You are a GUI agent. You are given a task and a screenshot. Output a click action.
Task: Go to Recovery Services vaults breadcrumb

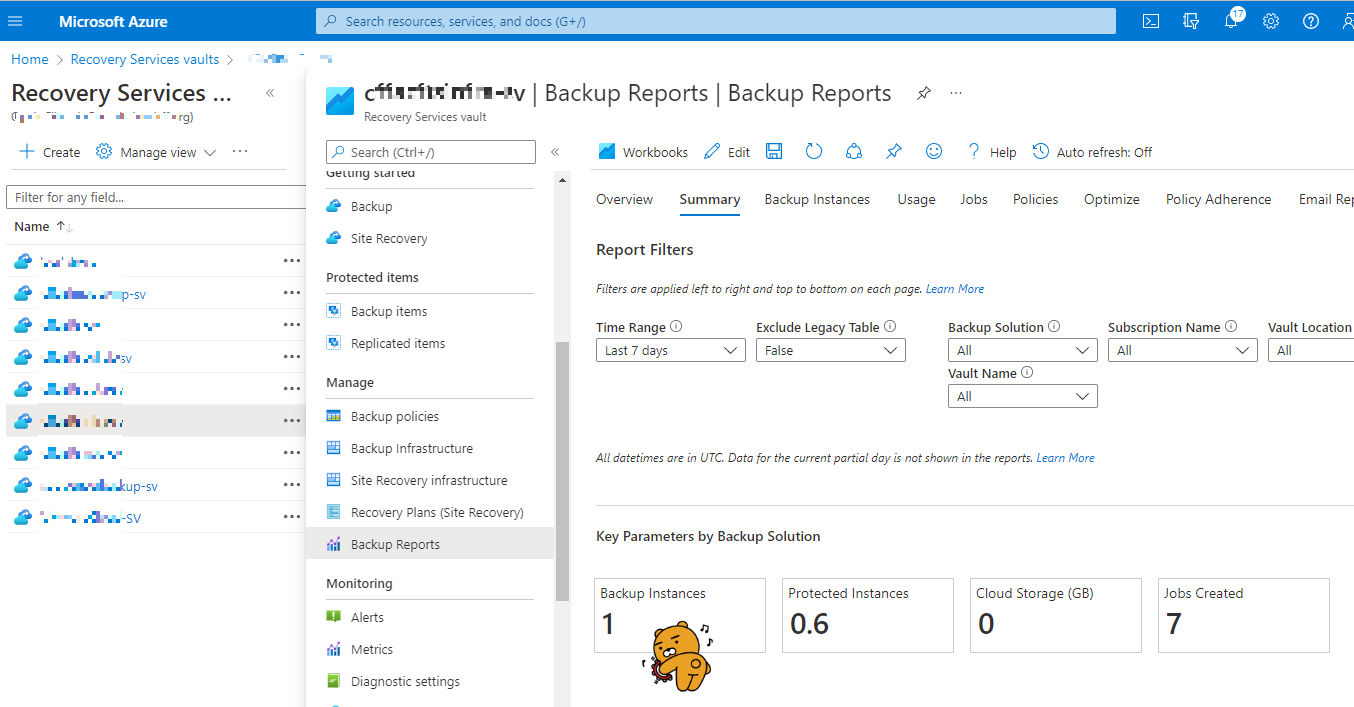coord(145,60)
